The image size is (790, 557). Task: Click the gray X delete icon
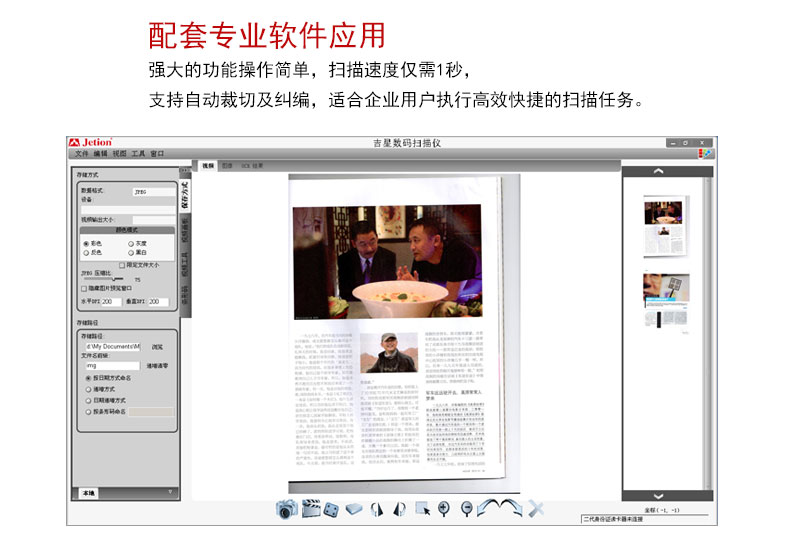[x=536, y=509]
